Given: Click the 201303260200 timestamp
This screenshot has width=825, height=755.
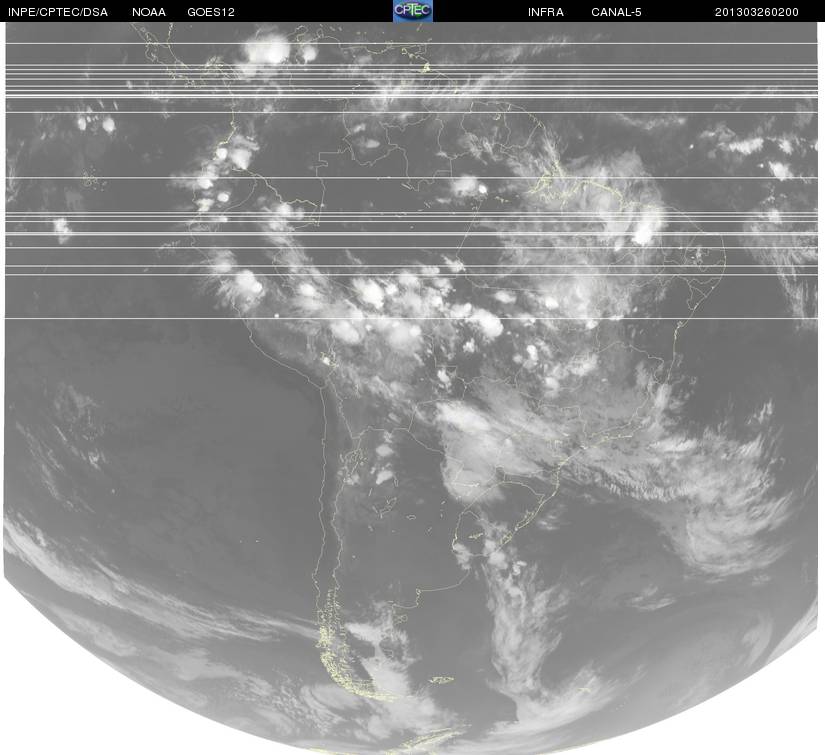Looking at the screenshot, I should tap(757, 12).
